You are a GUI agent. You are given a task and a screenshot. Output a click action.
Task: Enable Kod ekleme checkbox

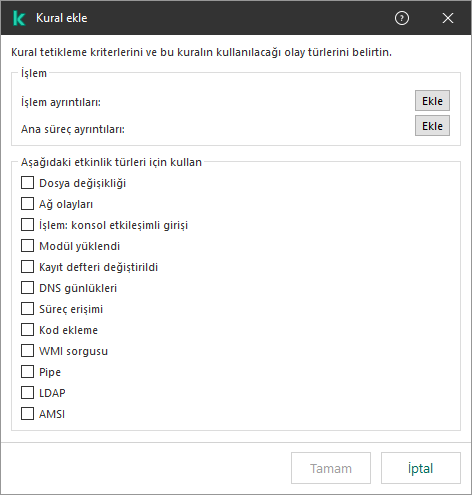point(27,330)
